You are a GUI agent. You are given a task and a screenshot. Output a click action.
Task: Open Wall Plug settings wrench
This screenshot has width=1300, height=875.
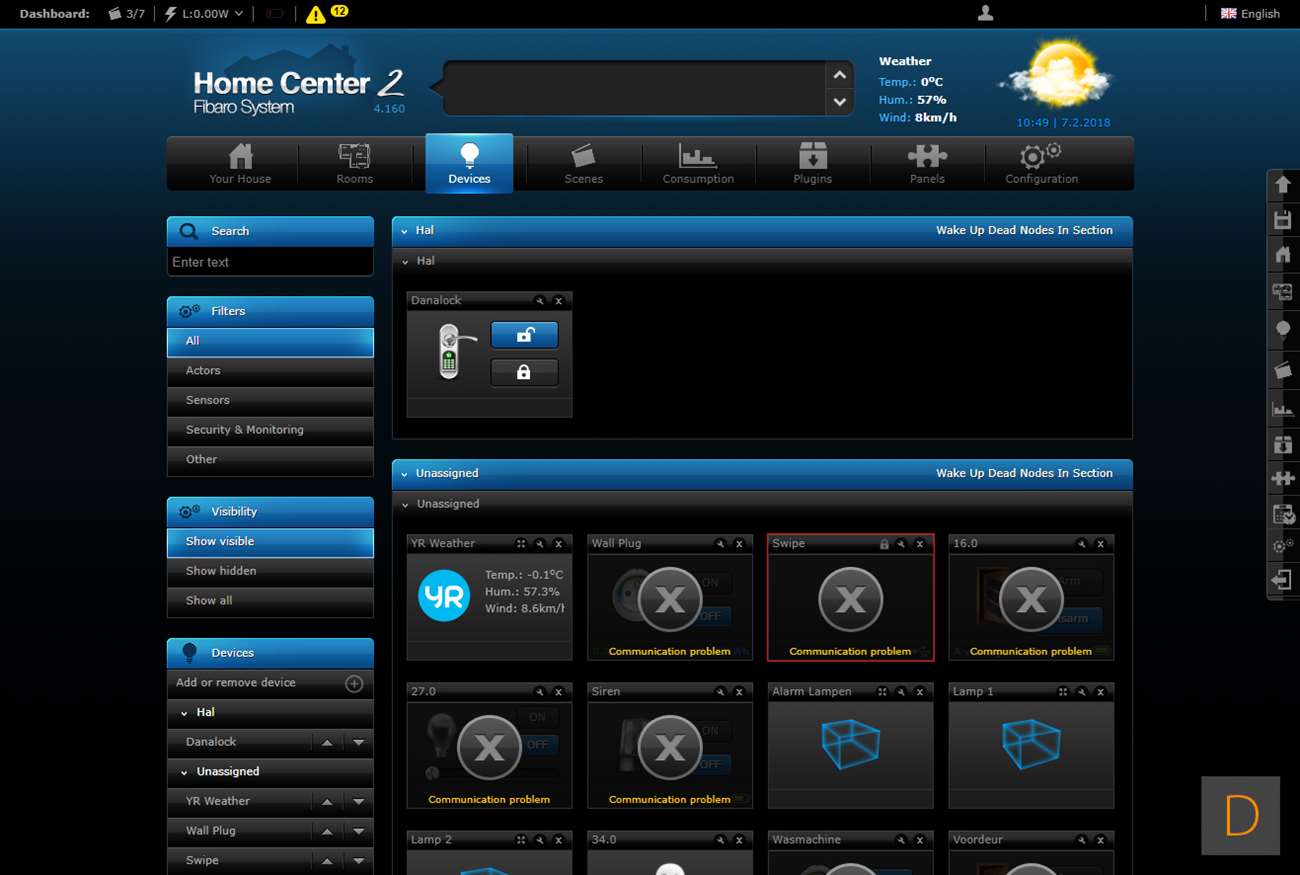point(720,543)
